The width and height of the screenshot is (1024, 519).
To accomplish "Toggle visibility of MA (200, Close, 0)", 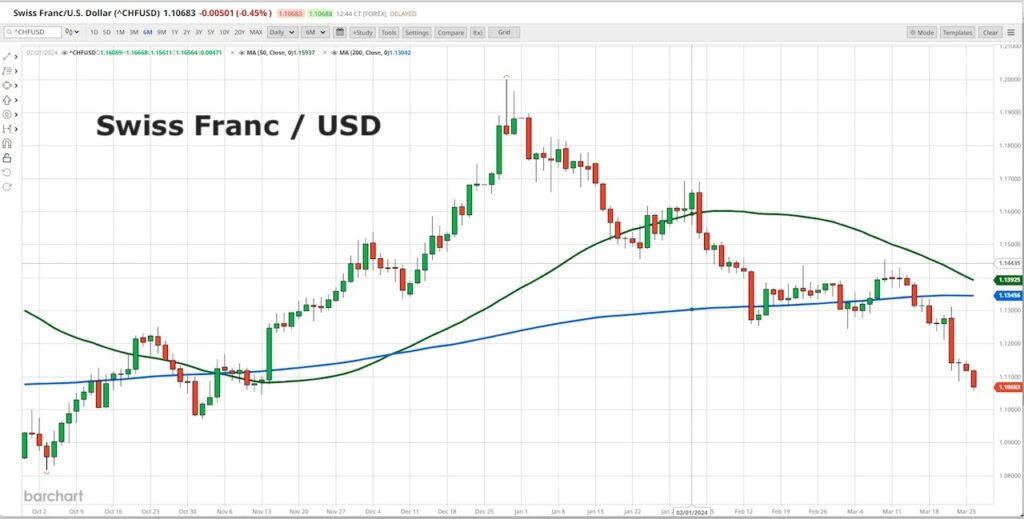I will point(334,52).
